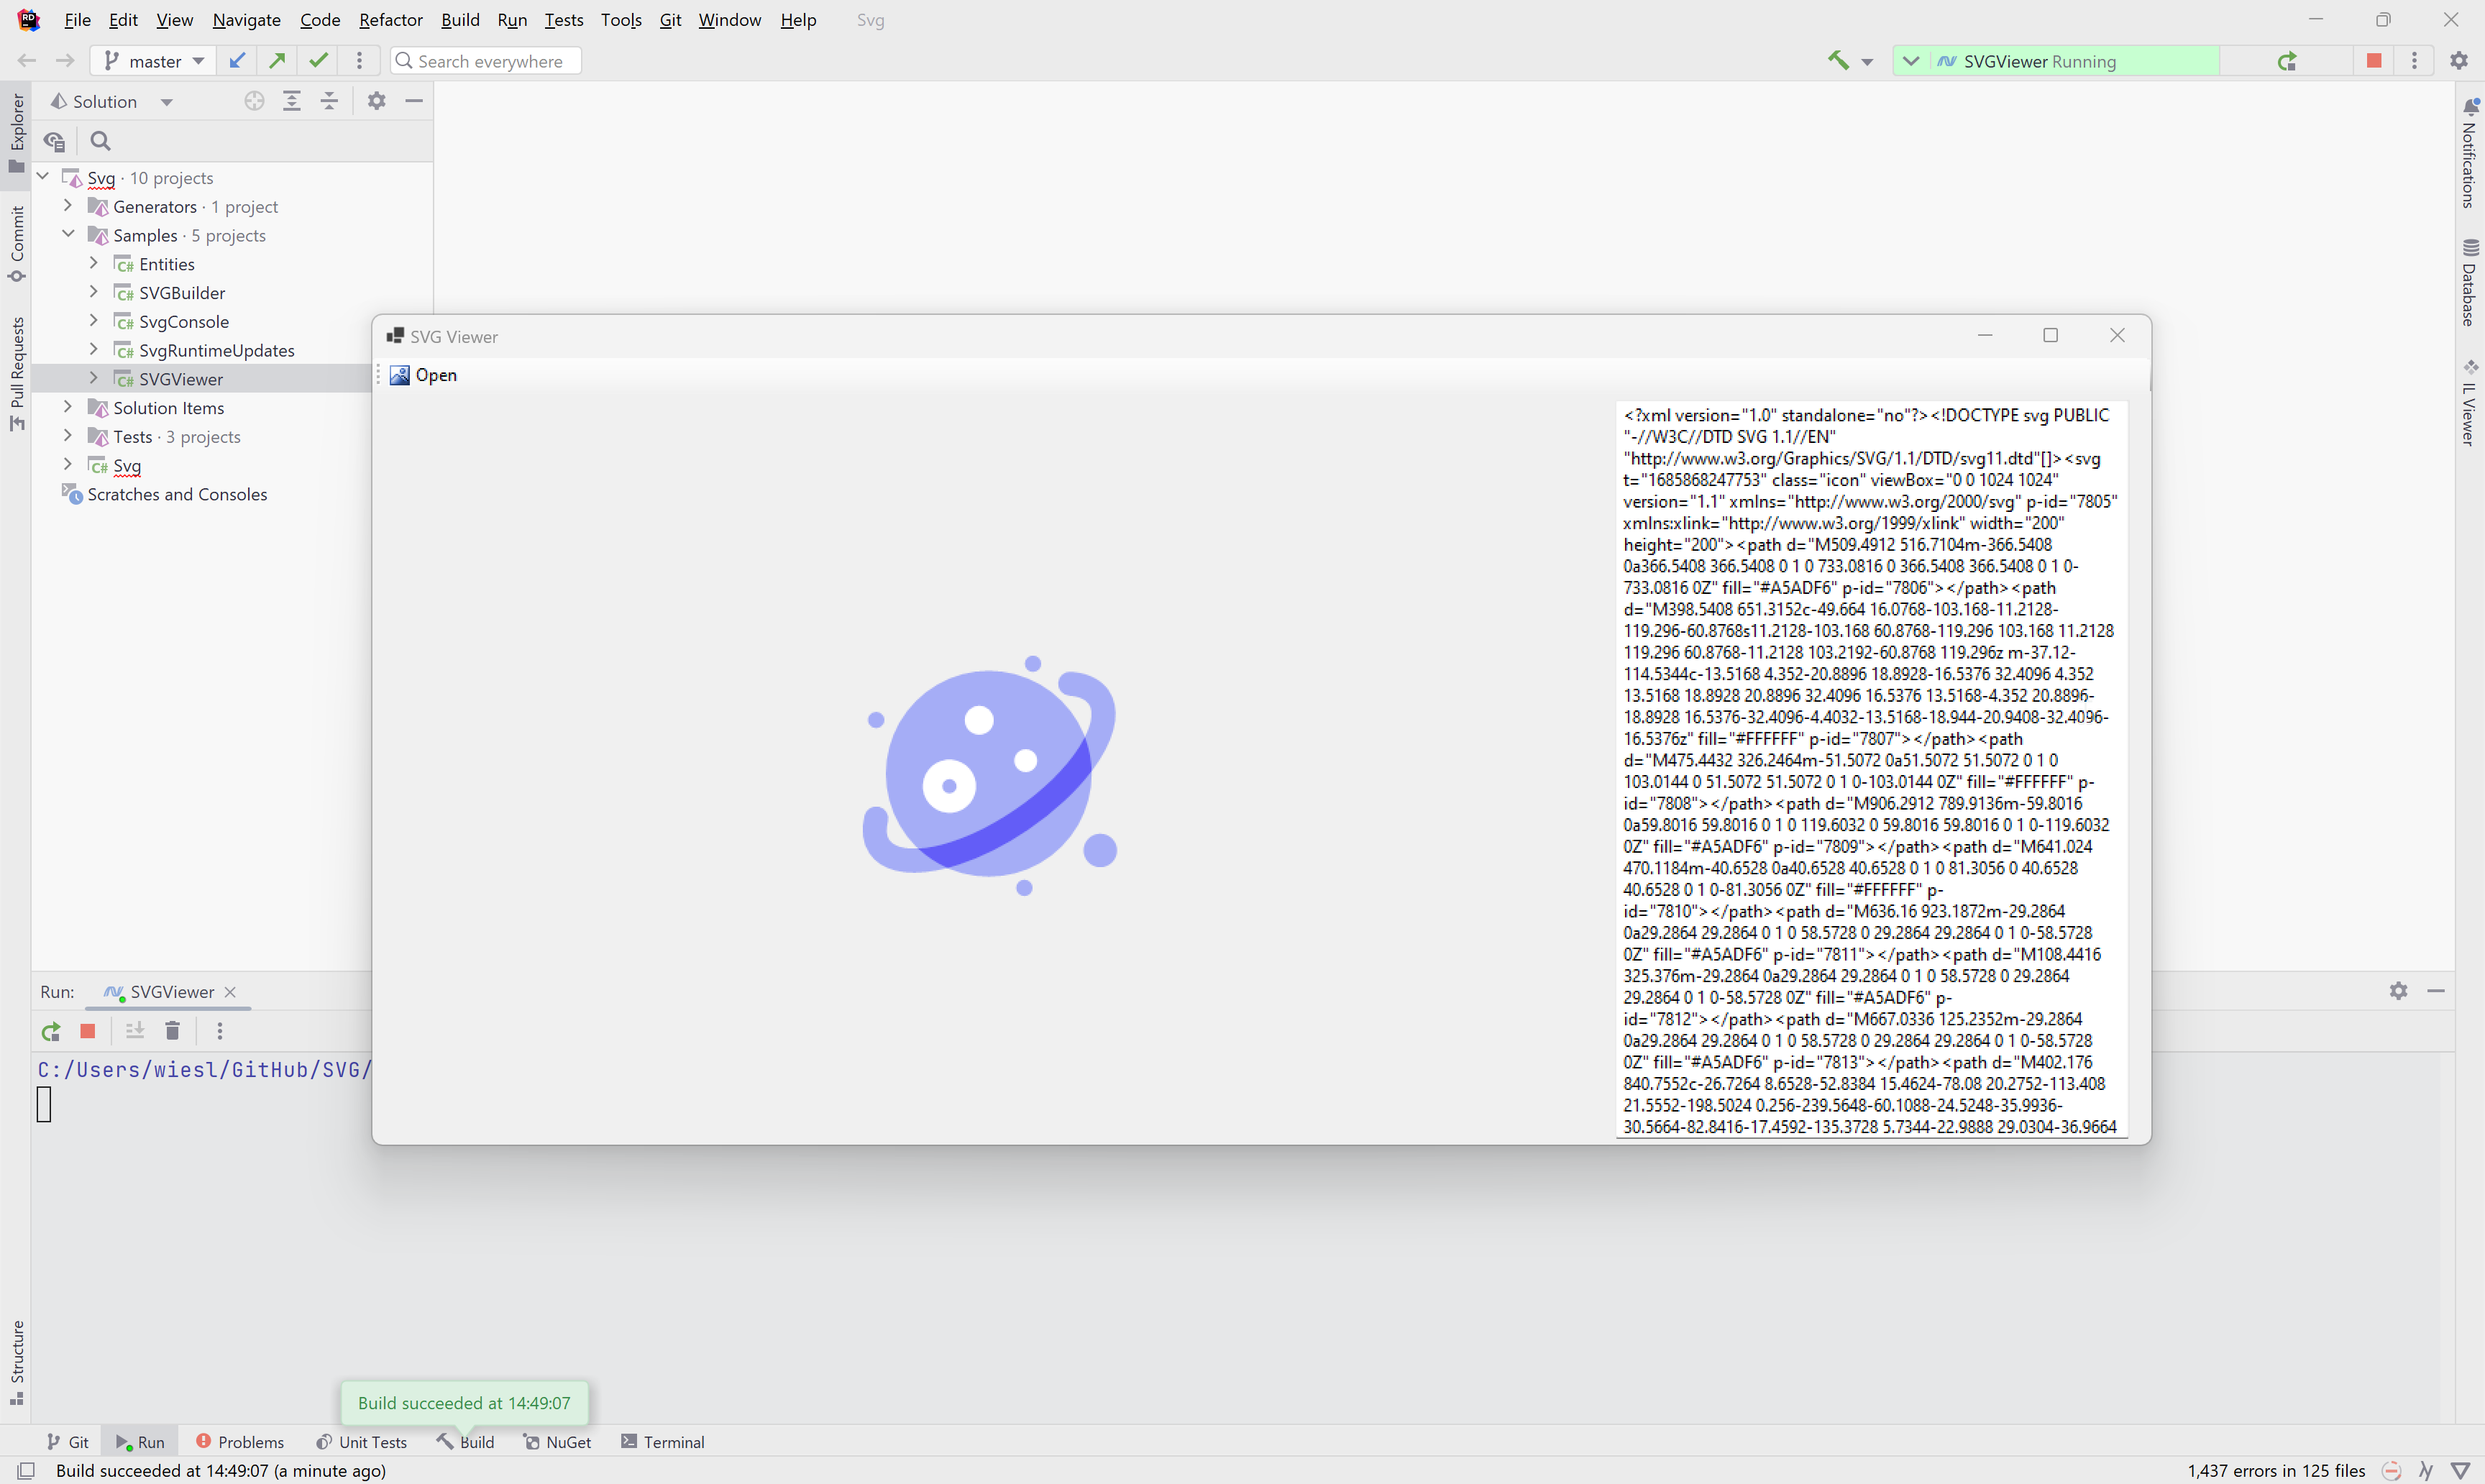Expand the Generators folder node
Screen dimensions: 2485x1484
[67, 206]
